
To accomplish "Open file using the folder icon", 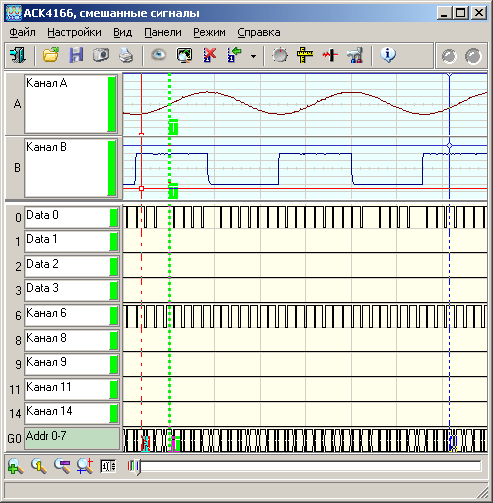I will [51, 55].
